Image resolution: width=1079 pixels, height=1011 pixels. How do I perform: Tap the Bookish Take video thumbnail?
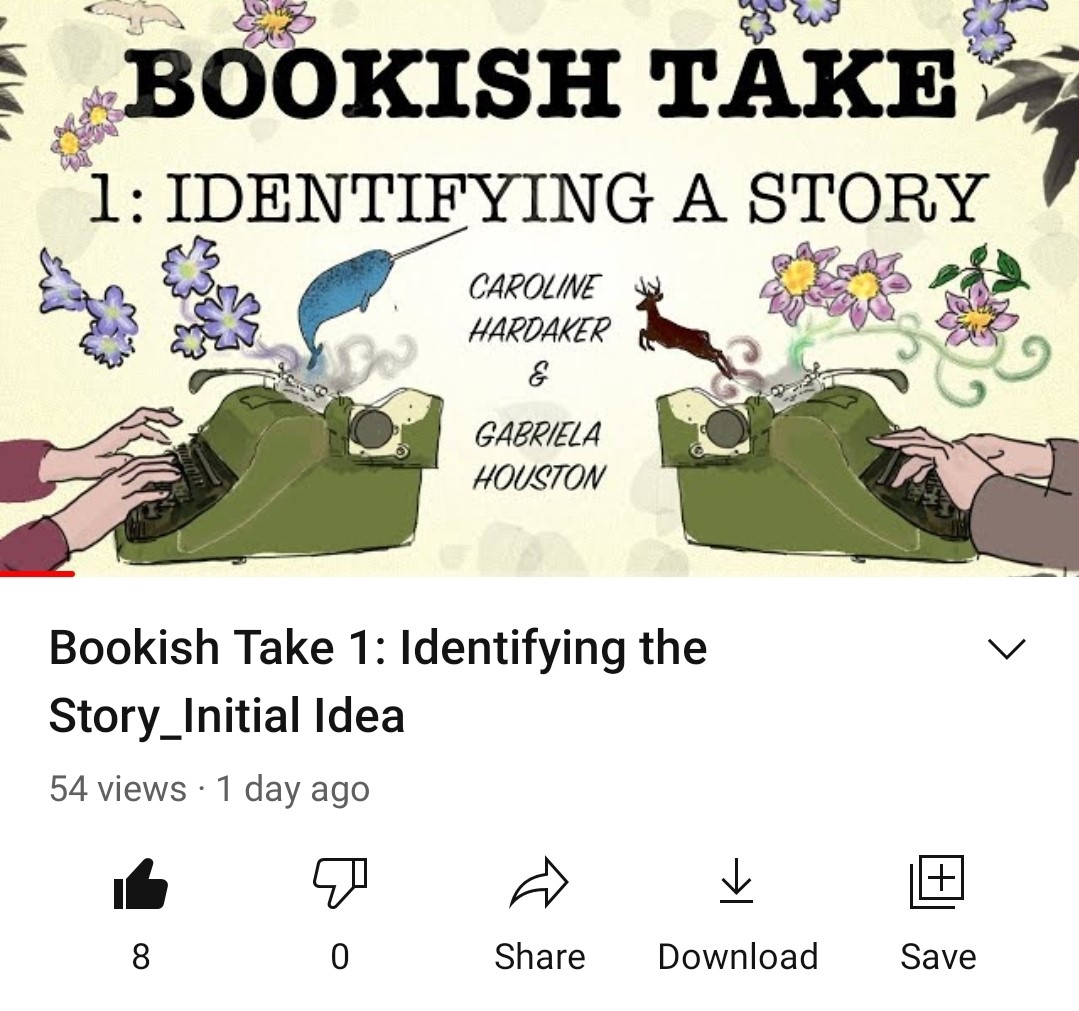coord(540,288)
